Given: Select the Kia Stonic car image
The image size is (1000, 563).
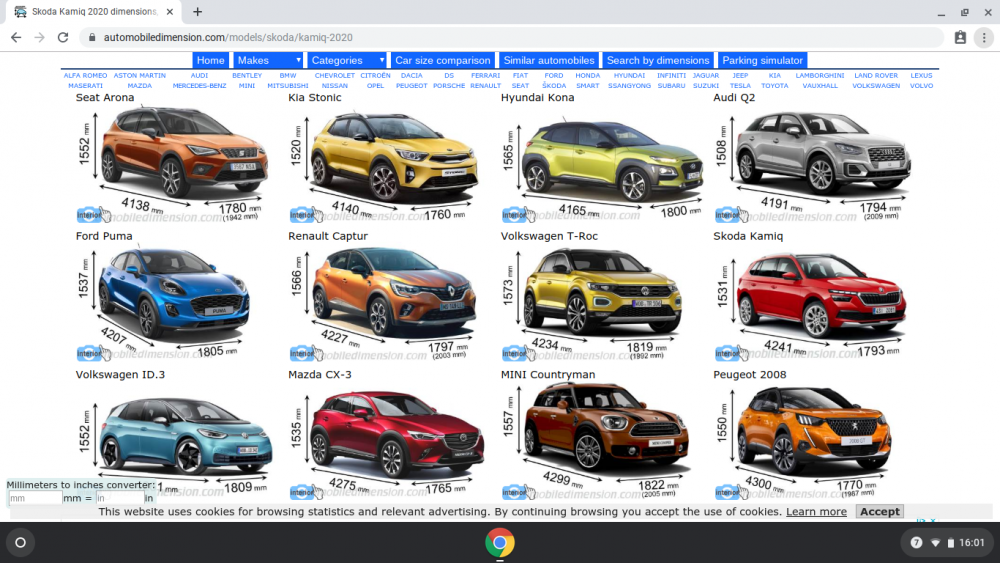Looking at the screenshot, I should [x=393, y=157].
